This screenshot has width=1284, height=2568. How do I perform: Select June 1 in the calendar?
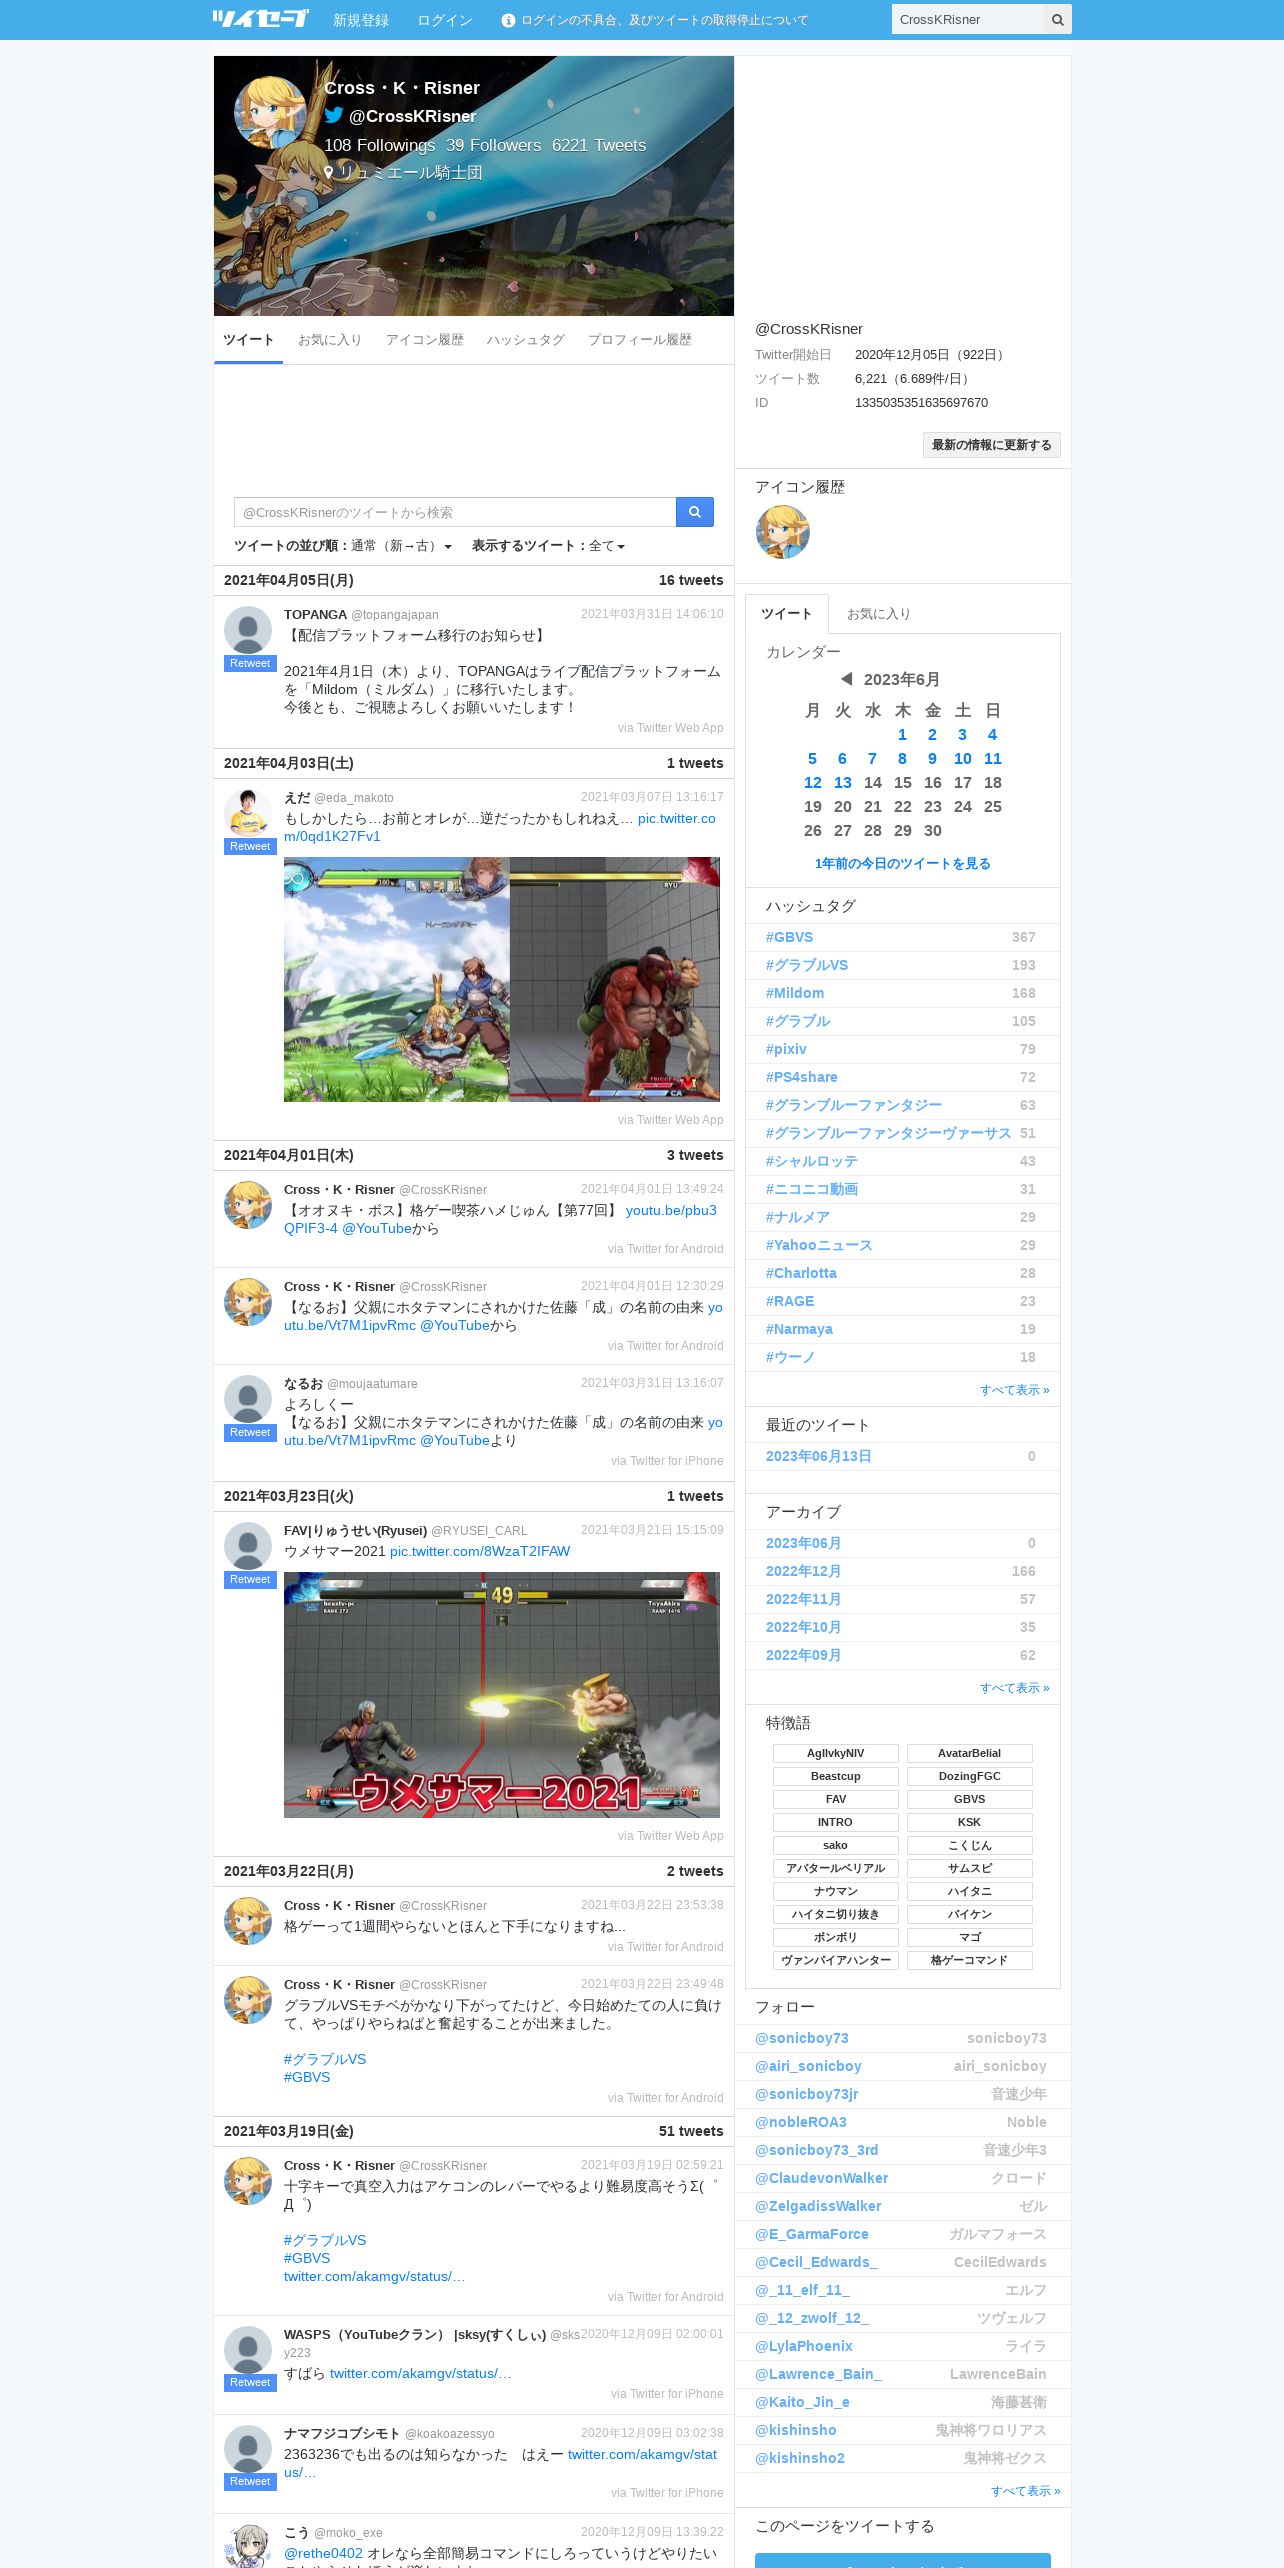903,735
